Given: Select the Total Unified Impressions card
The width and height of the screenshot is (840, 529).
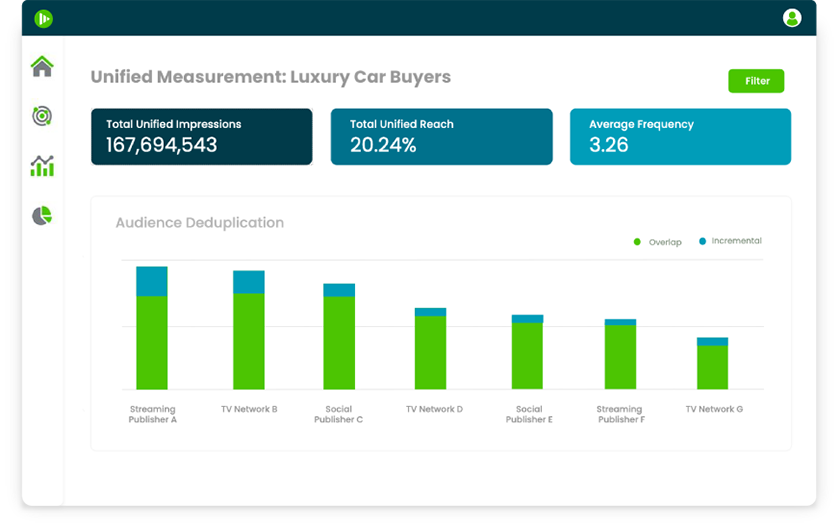Looking at the screenshot, I should point(201,137).
